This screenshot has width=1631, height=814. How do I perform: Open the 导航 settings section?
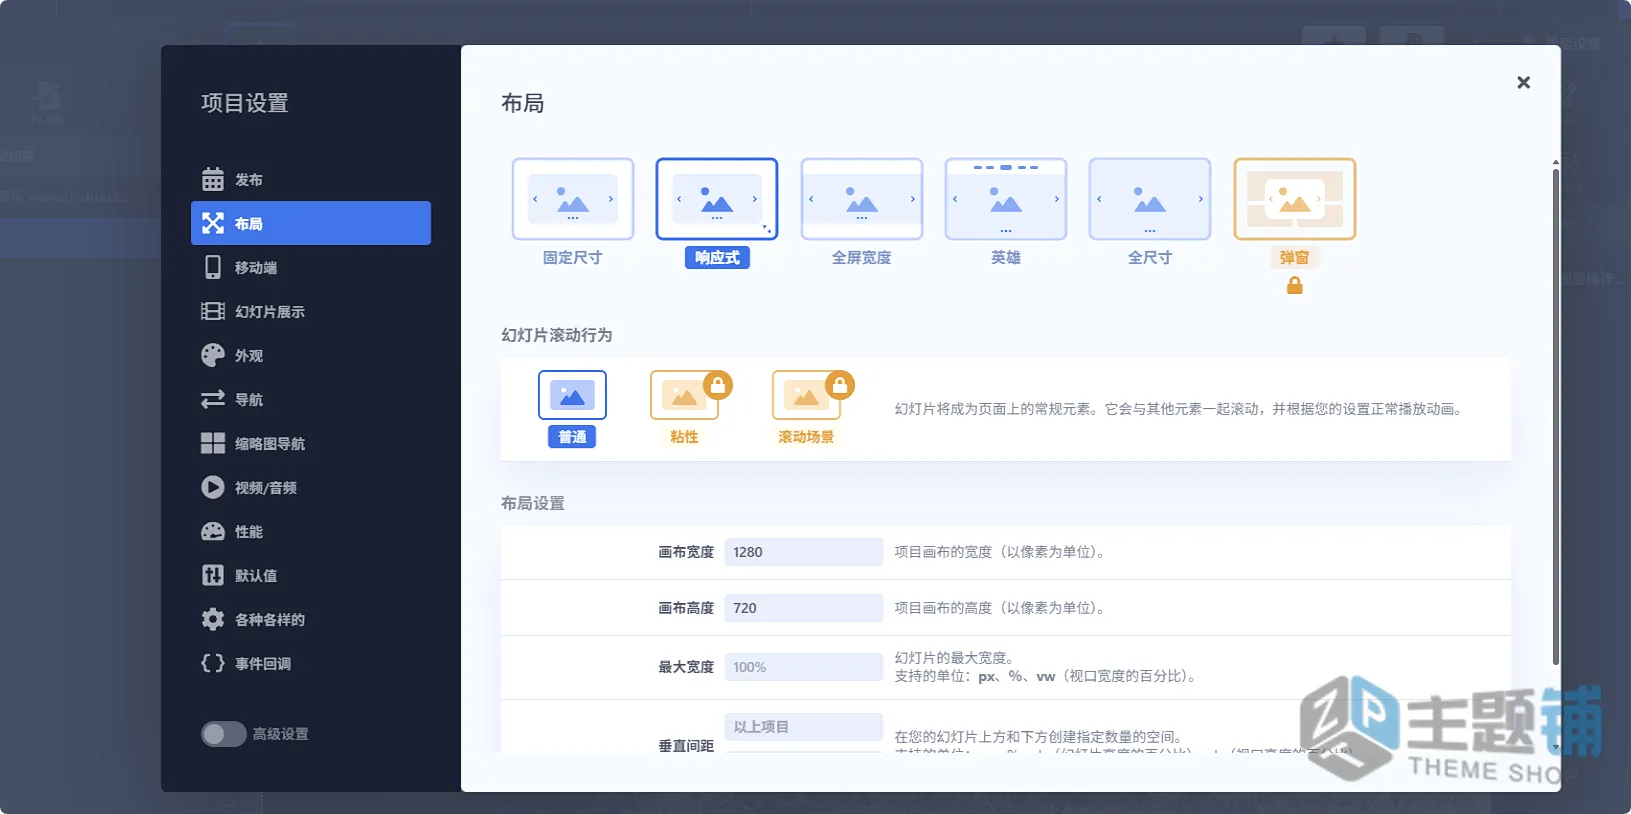(311, 399)
